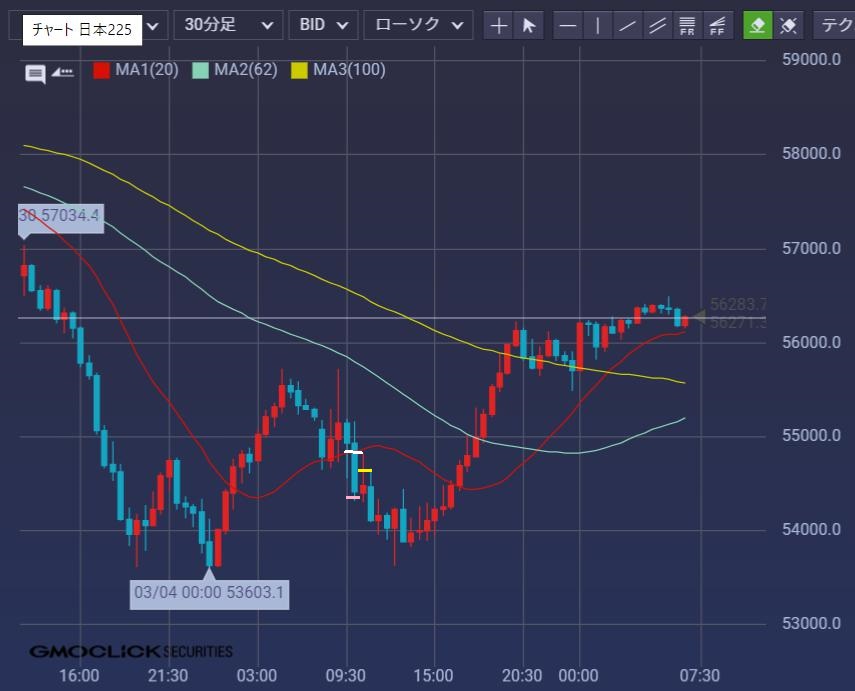This screenshot has width=855, height=691.
Task: Select the Fibonacci retracement (FR) tool
Action: click(x=687, y=25)
